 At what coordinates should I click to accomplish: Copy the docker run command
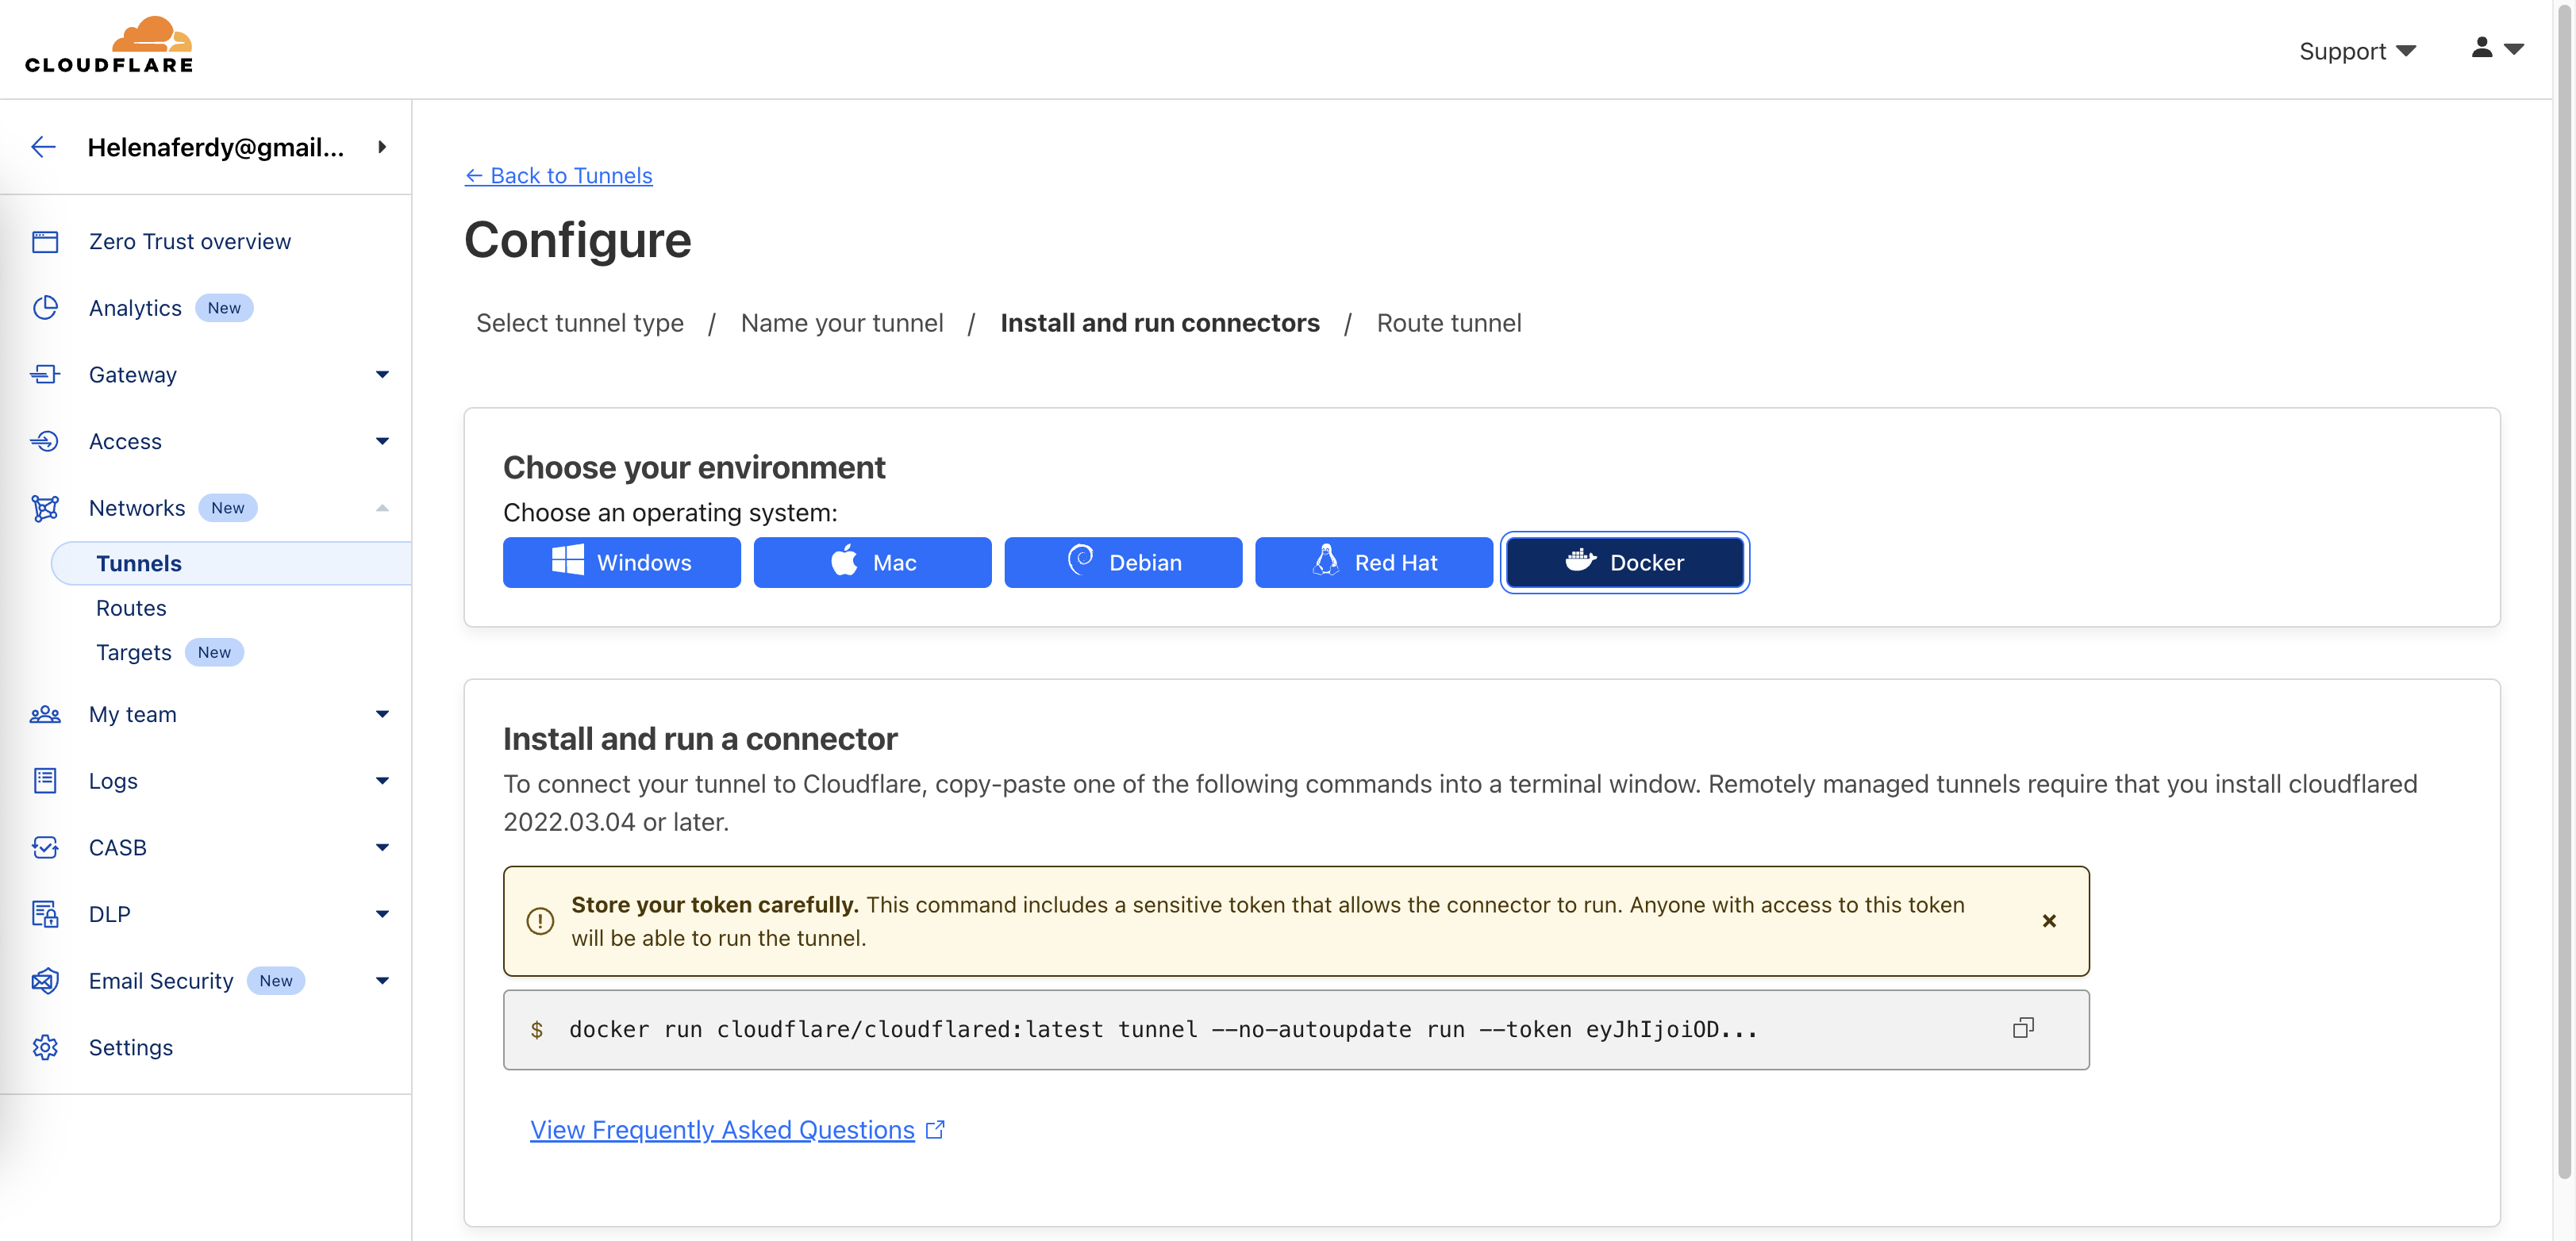tap(2022, 1028)
